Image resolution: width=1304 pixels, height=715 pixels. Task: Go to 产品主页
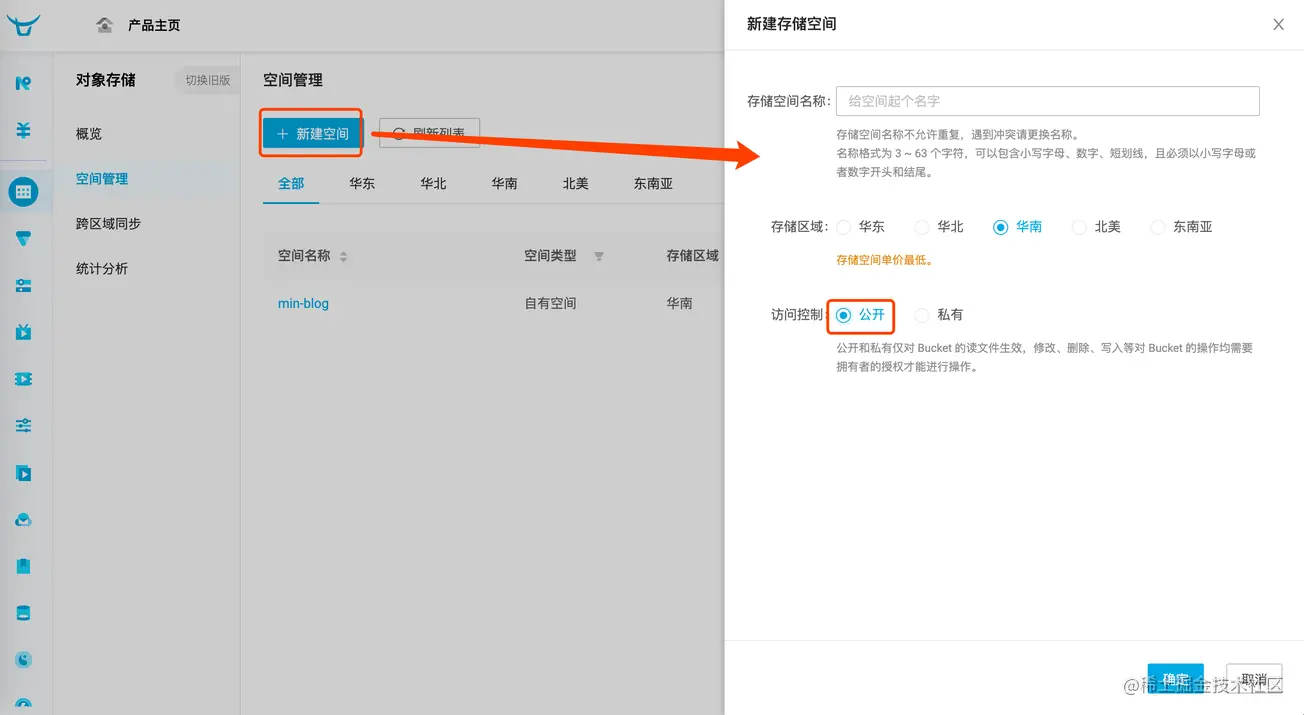click(154, 25)
